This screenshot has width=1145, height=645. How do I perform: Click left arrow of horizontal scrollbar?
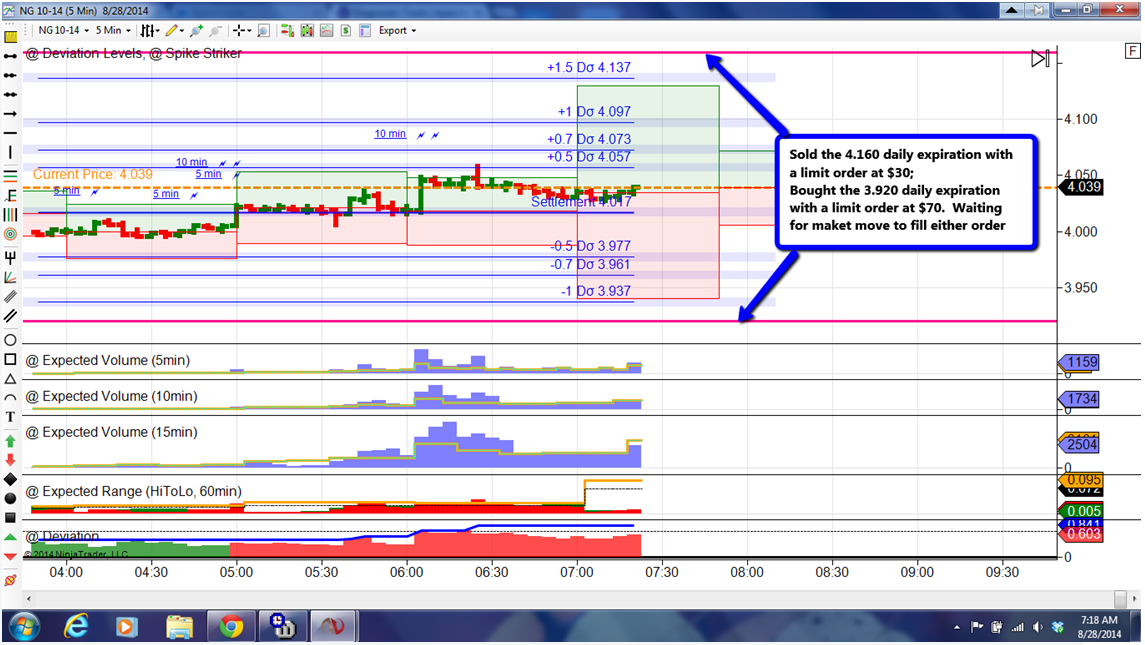[x=28, y=598]
